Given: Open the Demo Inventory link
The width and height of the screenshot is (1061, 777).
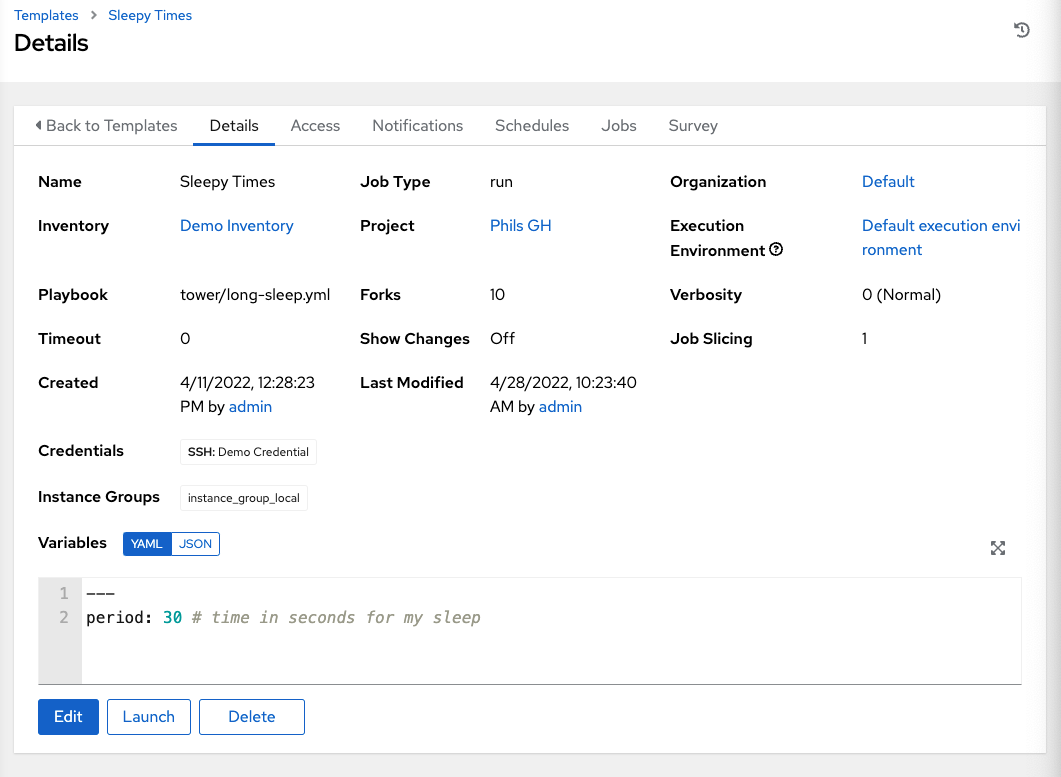Looking at the screenshot, I should coord(237,225).
